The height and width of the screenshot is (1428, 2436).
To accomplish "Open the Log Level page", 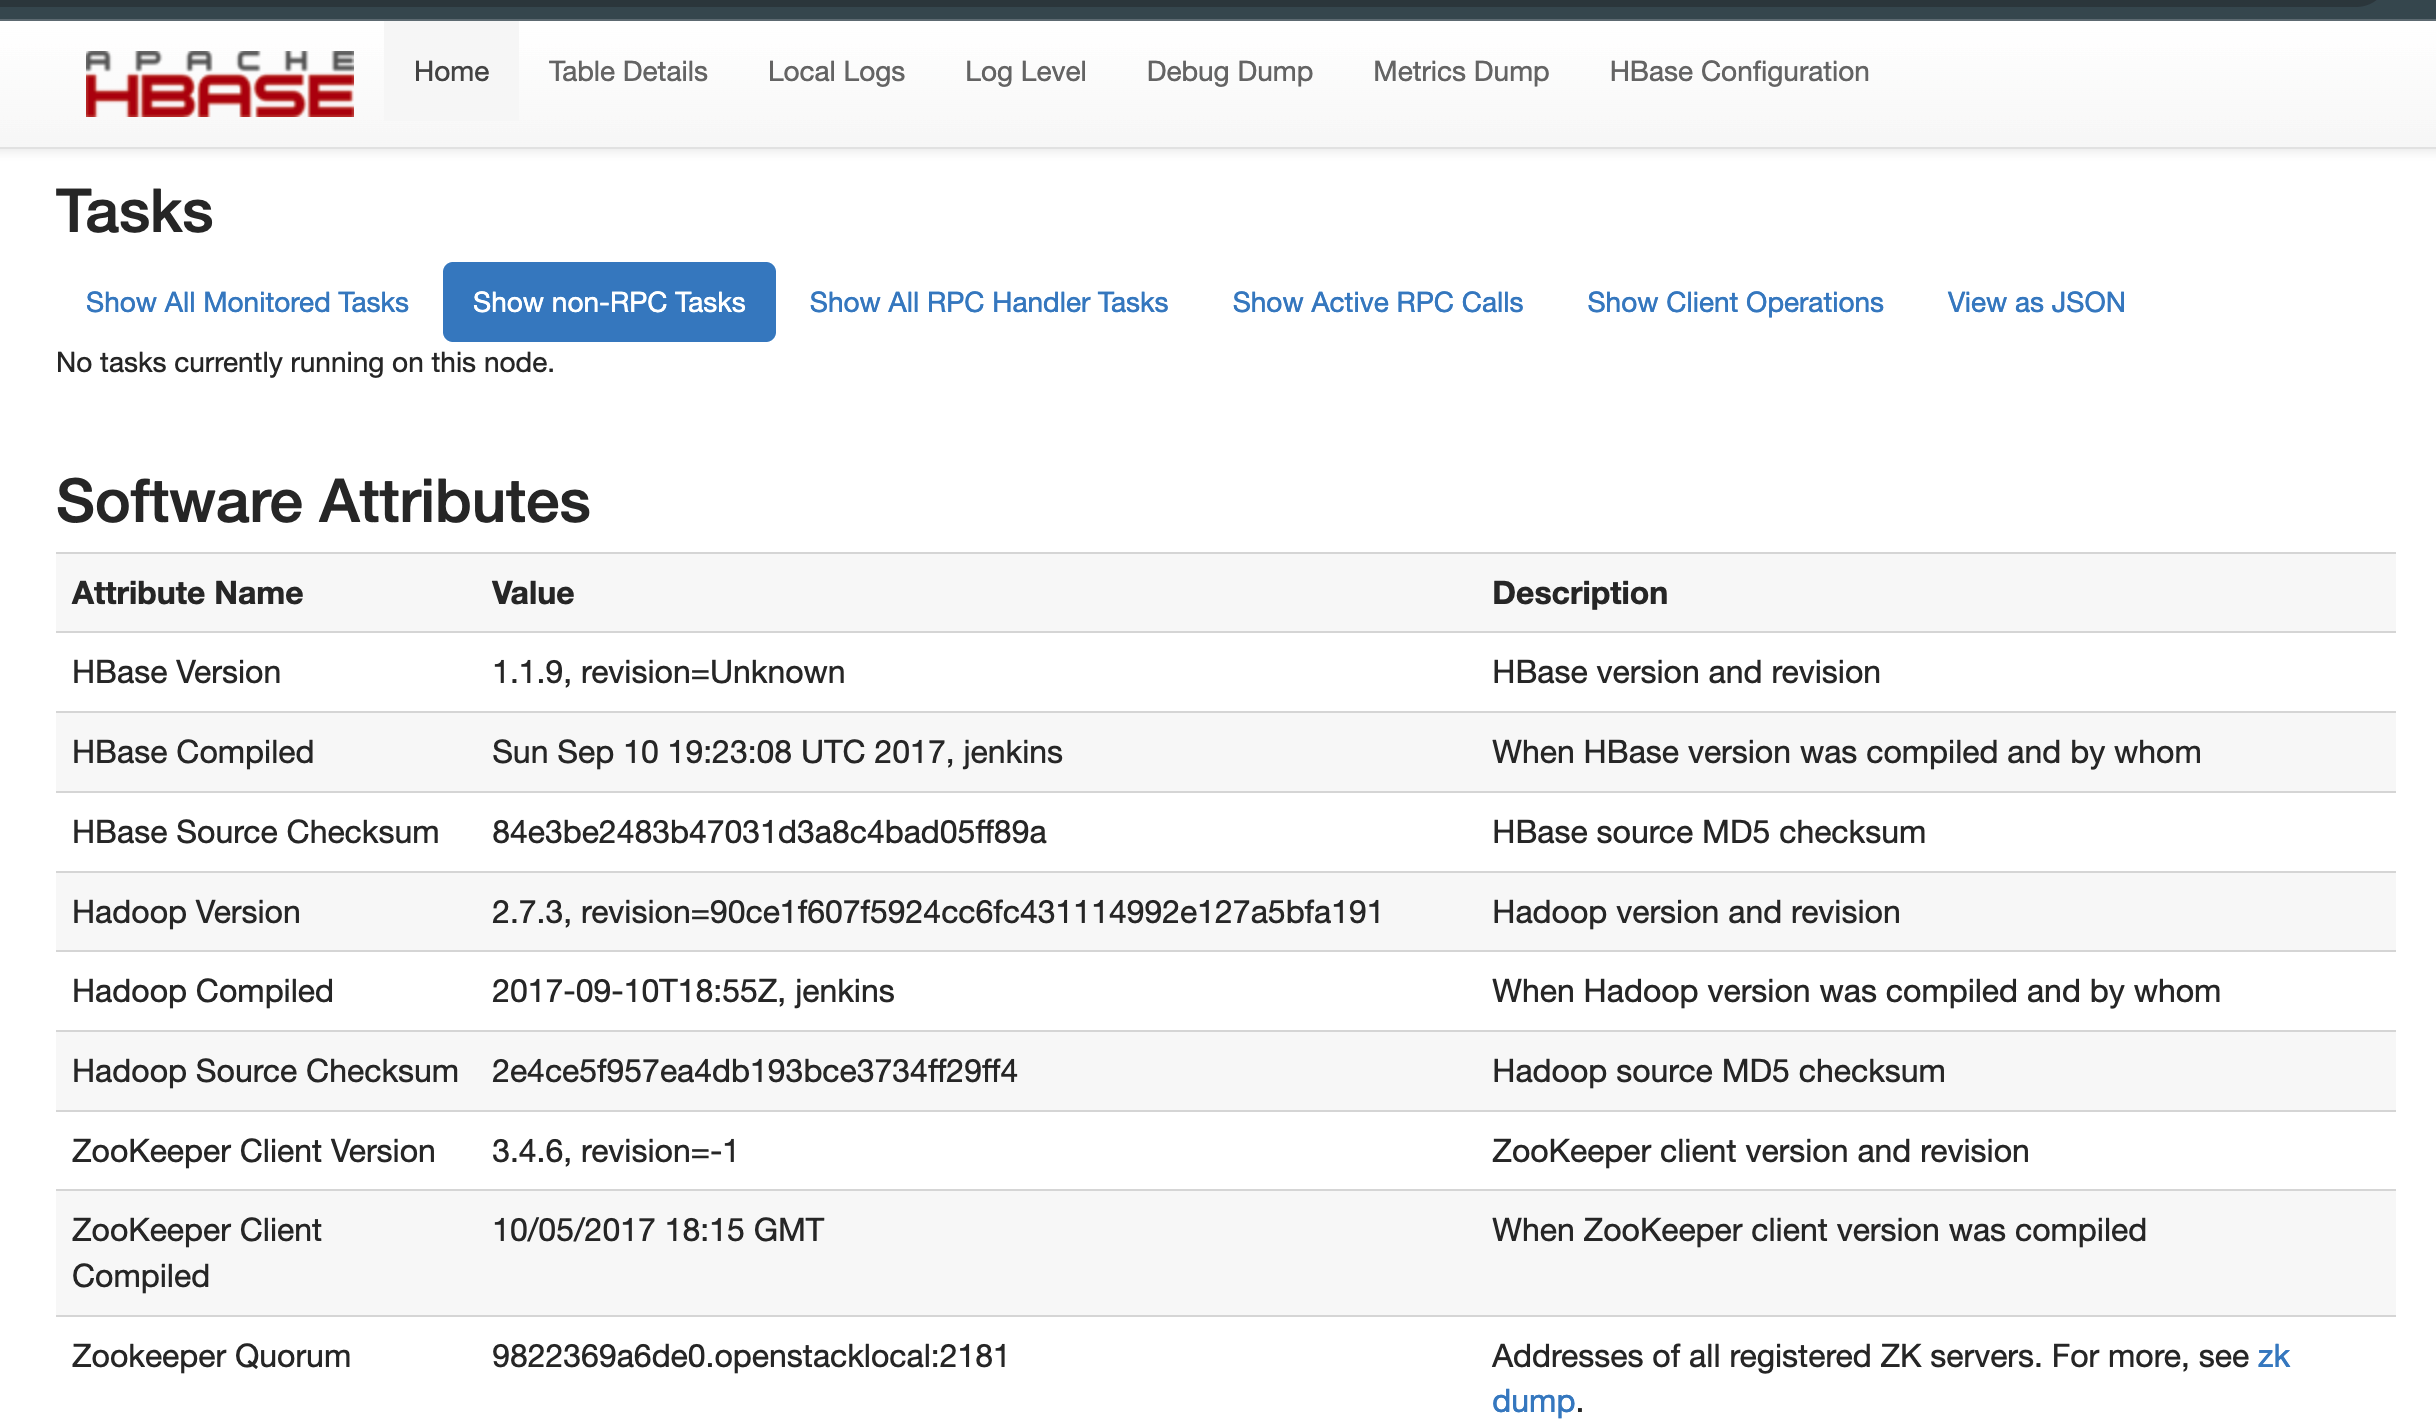I will click(1025, 71).
